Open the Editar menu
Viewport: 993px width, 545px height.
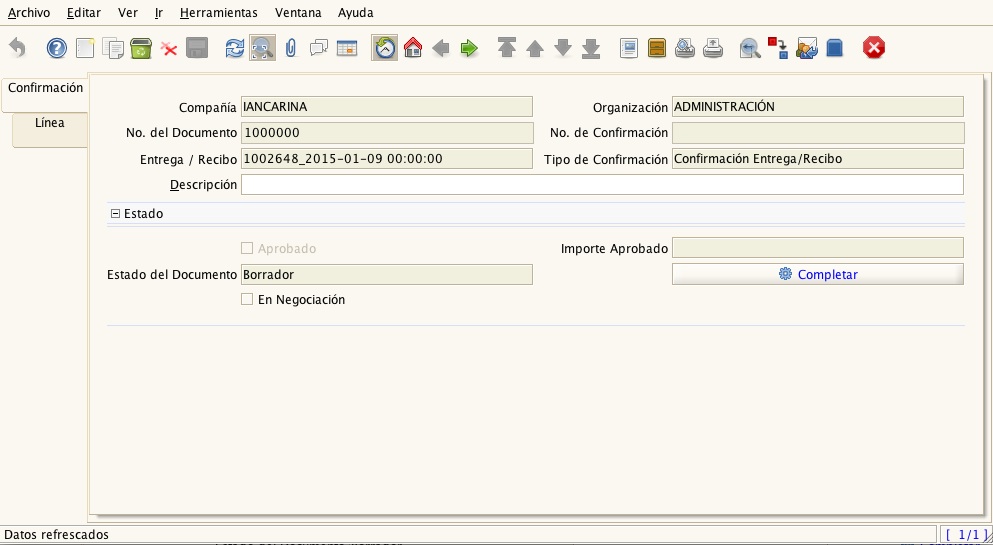pyautogui.click(x=84, y=13)
